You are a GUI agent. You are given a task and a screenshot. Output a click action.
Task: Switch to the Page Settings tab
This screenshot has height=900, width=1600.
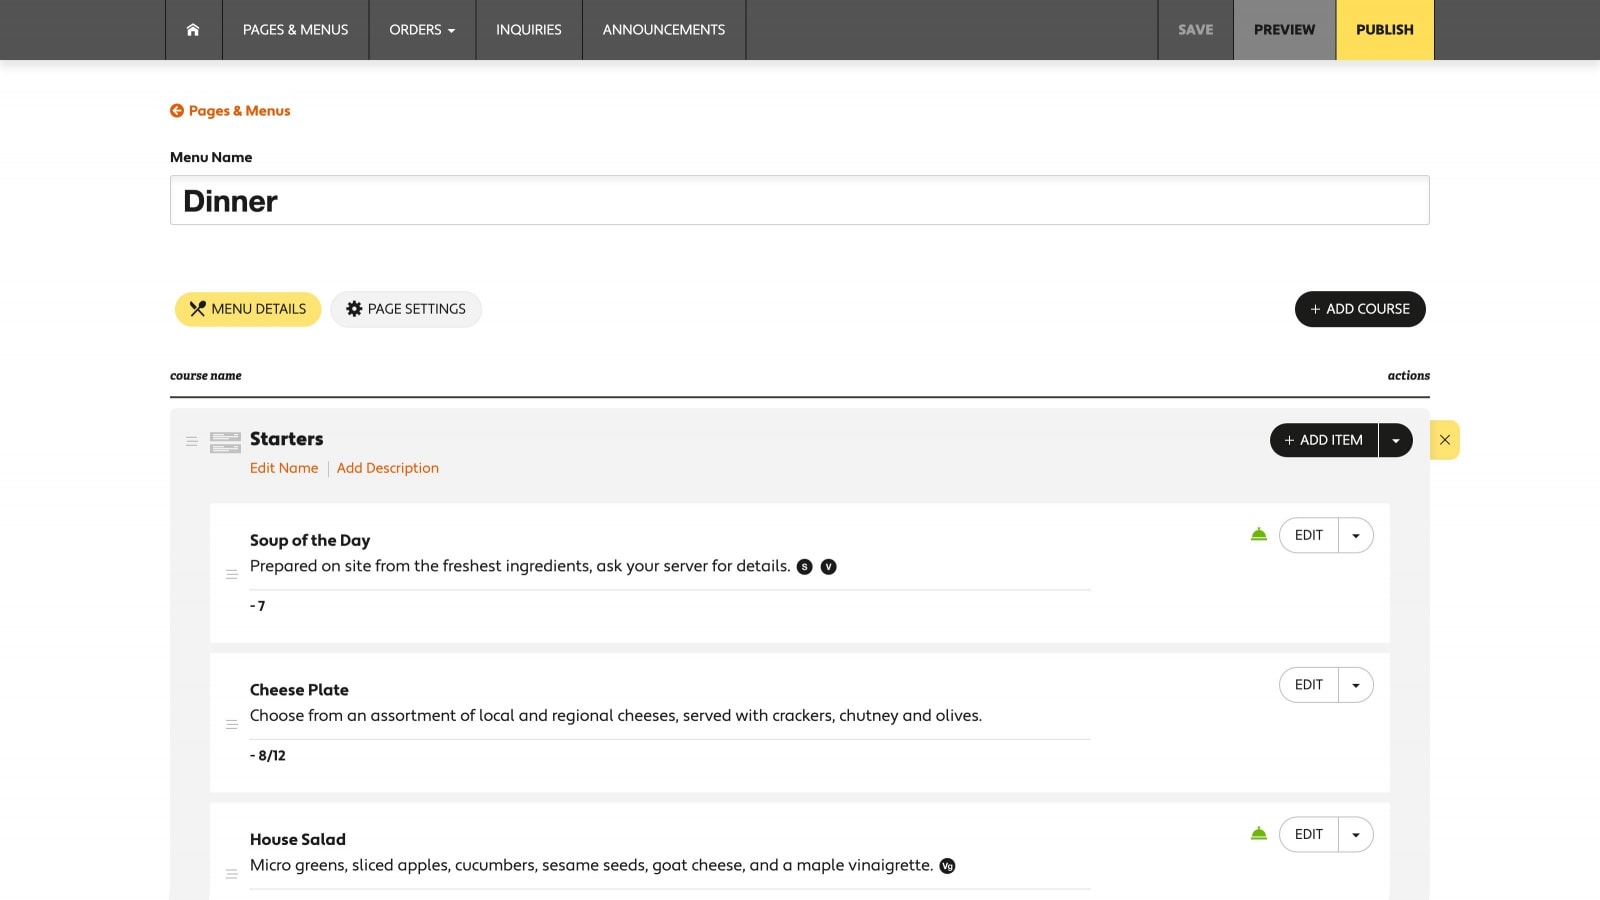click(406, 309)
